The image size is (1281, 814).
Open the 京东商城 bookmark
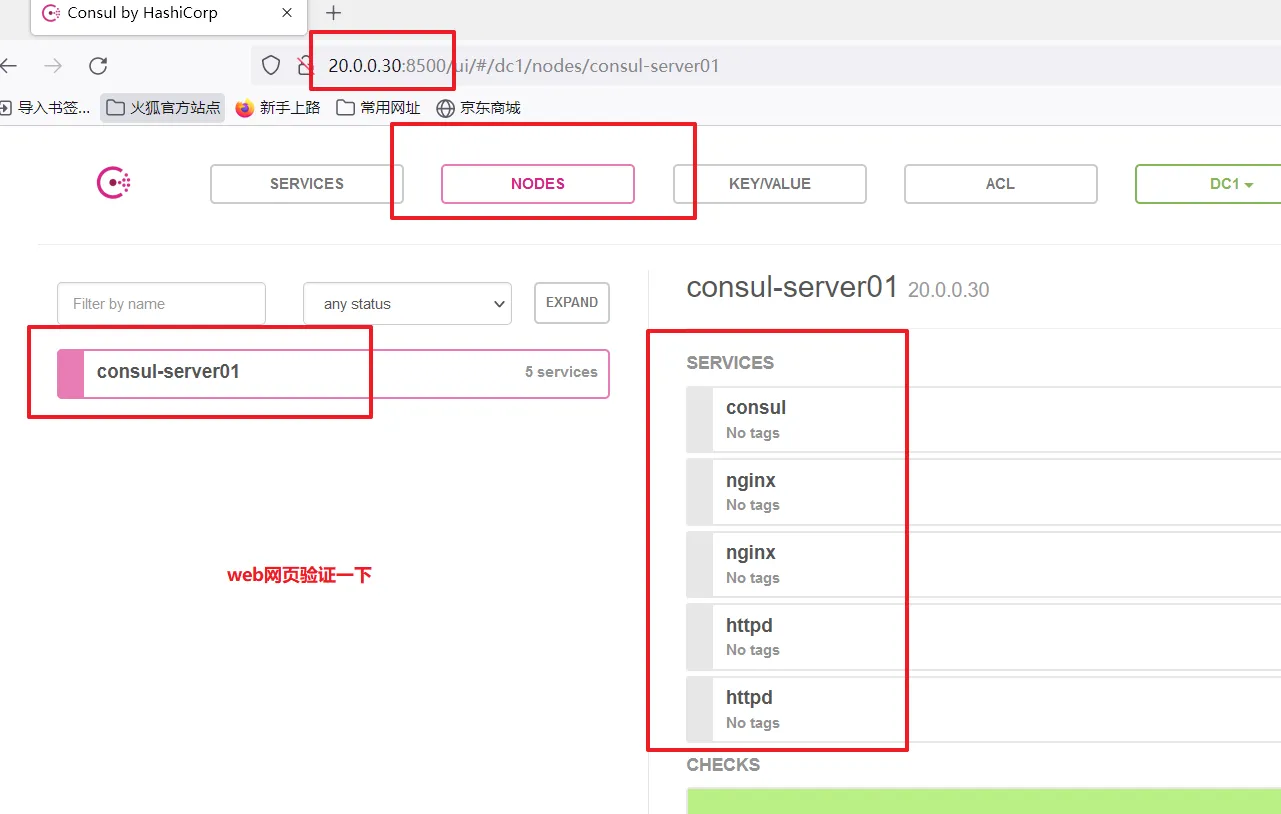(x=479, y=107)
